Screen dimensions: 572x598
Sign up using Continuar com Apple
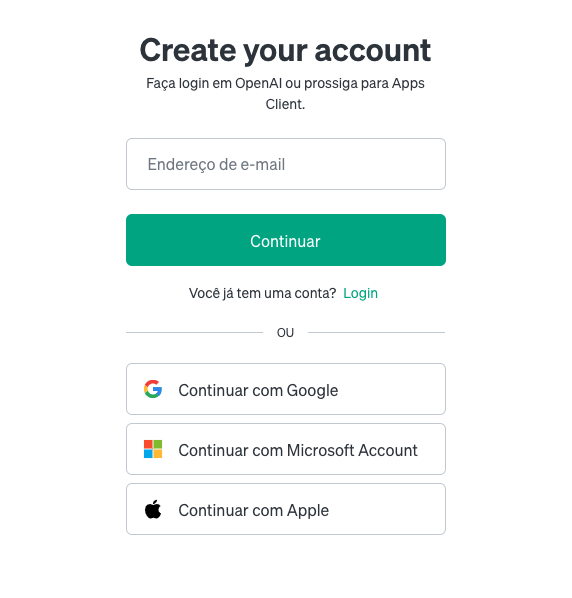(286, 509)
